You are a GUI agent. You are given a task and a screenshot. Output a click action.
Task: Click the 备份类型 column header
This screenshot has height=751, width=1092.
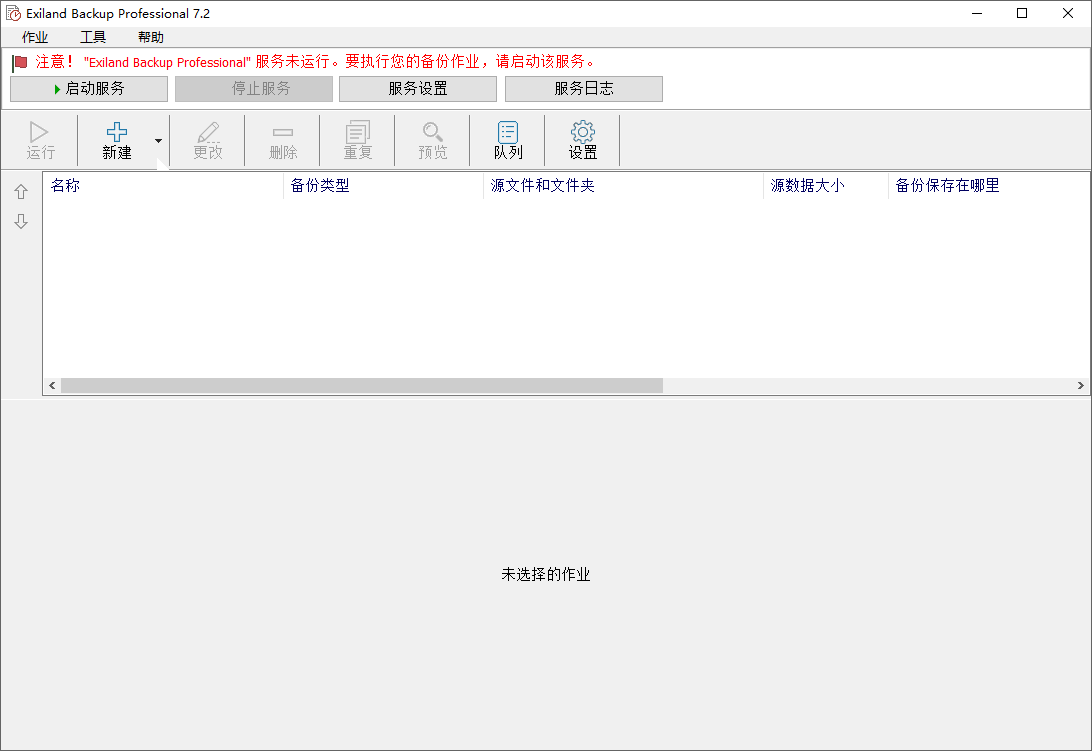click(x=383, y=185)
